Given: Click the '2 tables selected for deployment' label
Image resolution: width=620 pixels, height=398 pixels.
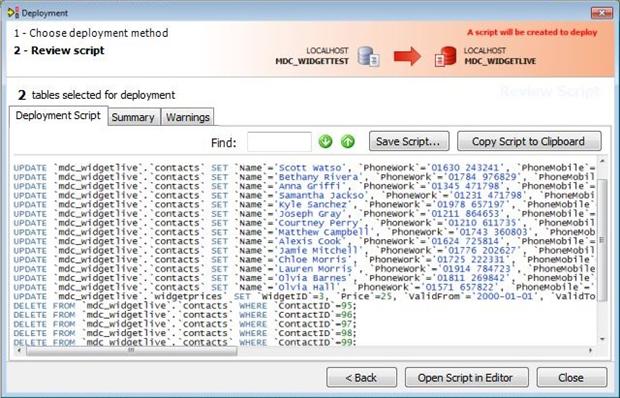Looking at the screenshot, I should click(x=96, y=95).
